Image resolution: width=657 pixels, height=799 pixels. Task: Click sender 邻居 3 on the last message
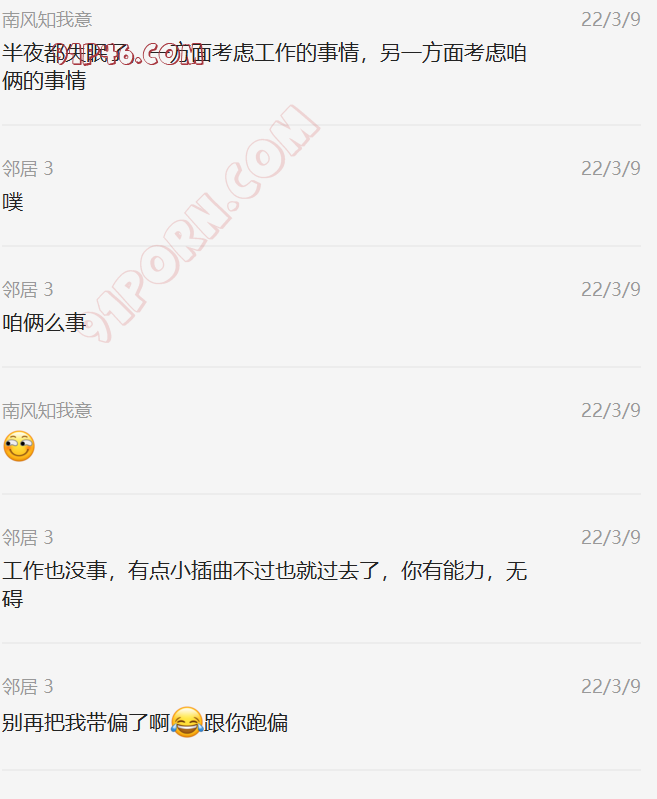[x=28, y=686]
